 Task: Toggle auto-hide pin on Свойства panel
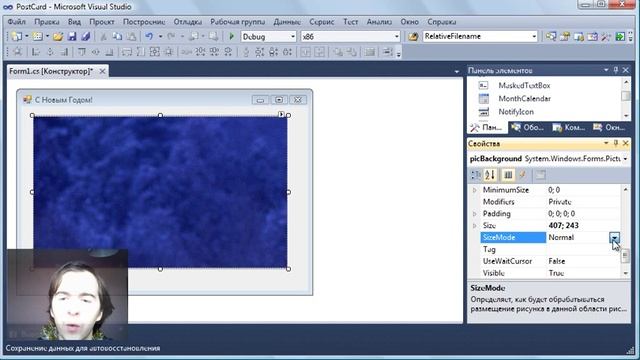[616, 143]
